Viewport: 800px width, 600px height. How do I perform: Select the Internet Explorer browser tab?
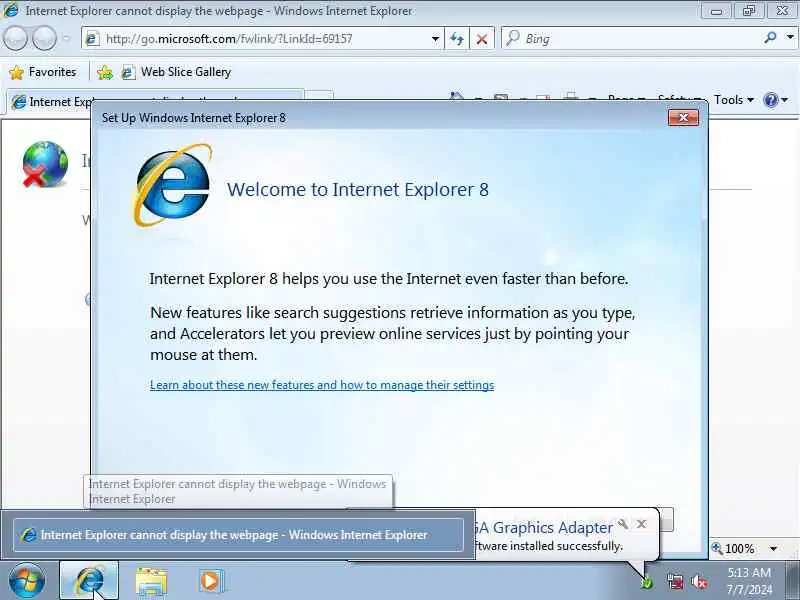[155, 101]
